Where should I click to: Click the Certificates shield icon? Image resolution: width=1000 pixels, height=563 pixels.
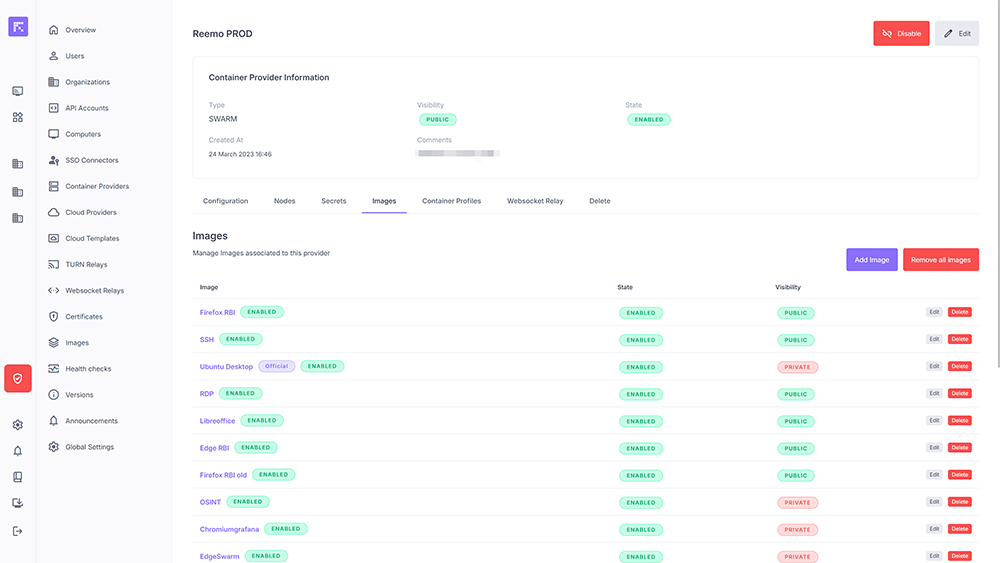[x=54, y=317]
